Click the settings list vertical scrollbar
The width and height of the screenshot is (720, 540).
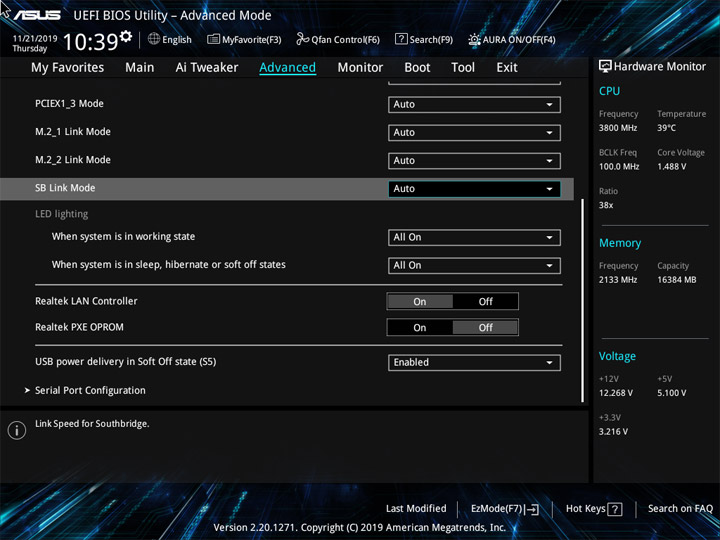(x=583, y=300)
